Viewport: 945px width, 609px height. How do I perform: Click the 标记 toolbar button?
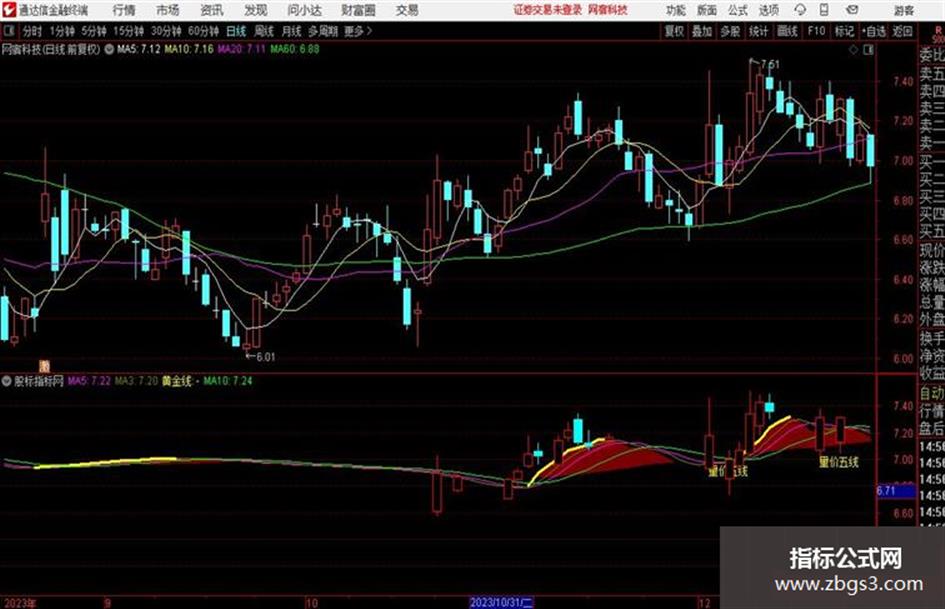pos(844,31)
